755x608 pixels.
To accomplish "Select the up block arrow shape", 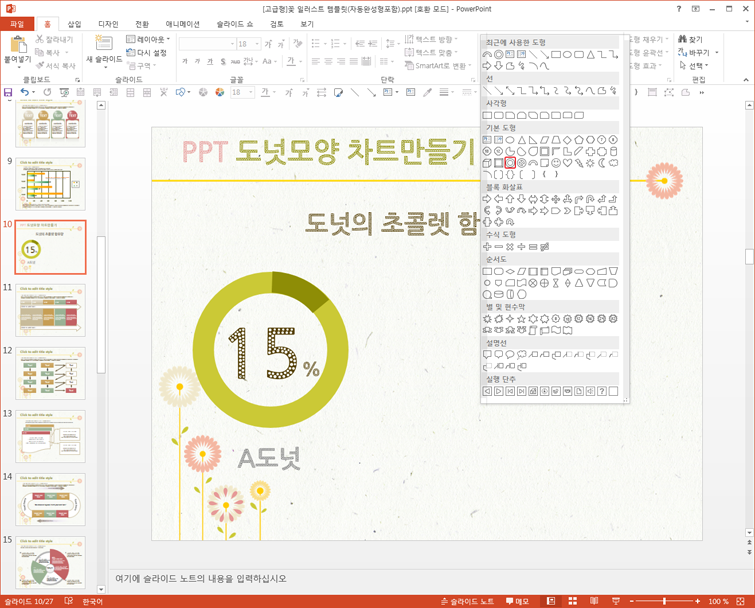I will point(510,199).
